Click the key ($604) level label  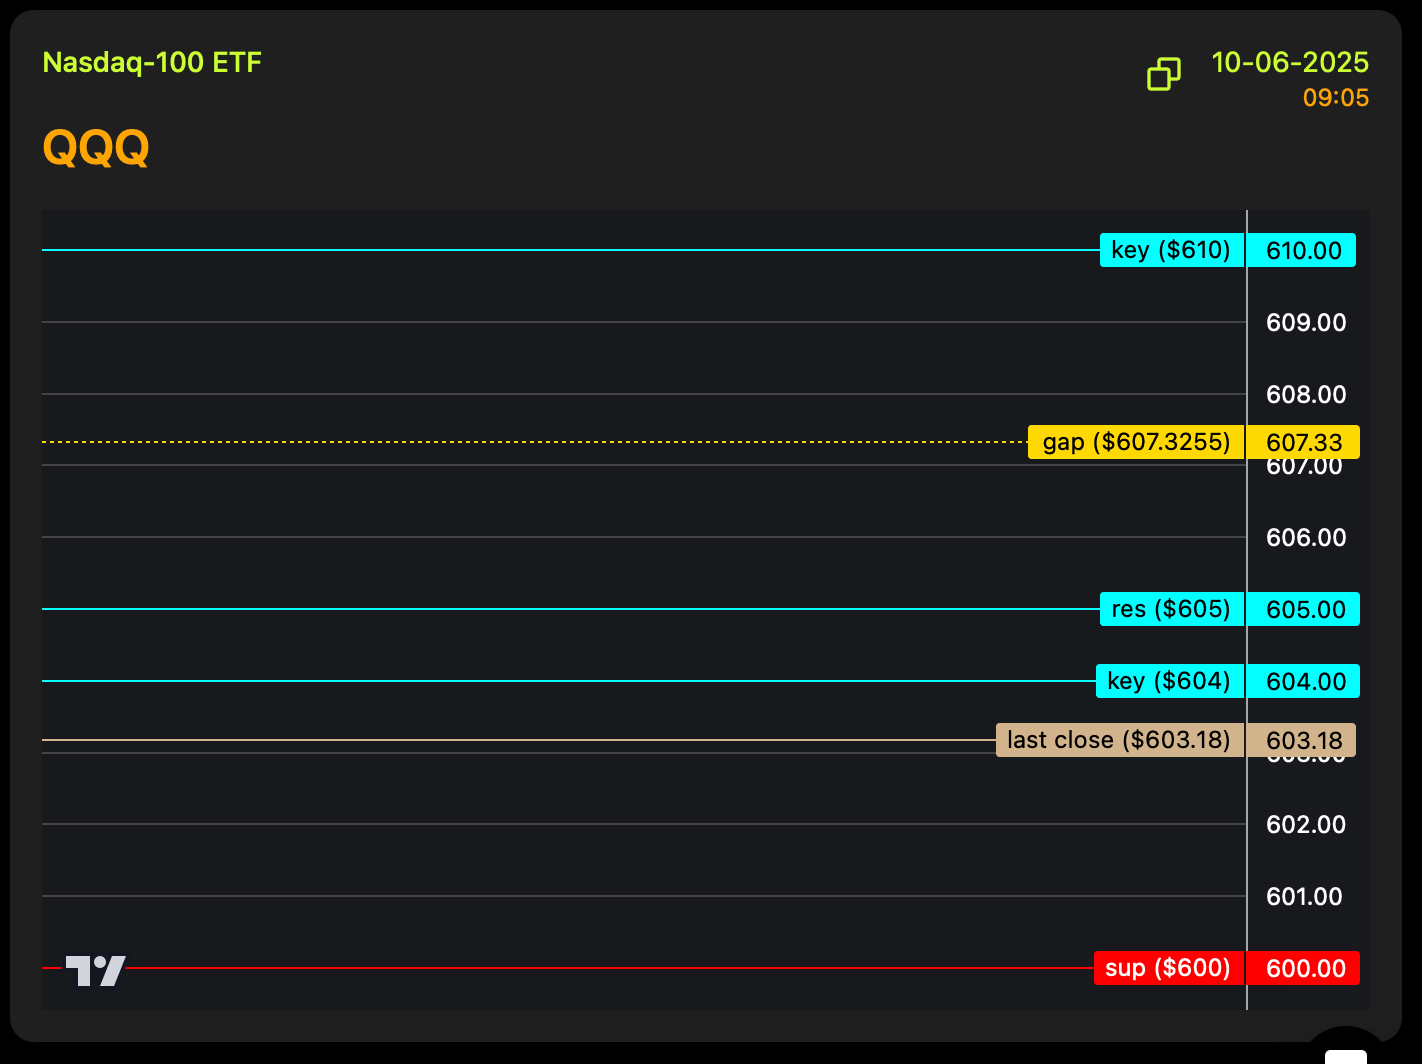[x=1169, y=681]
